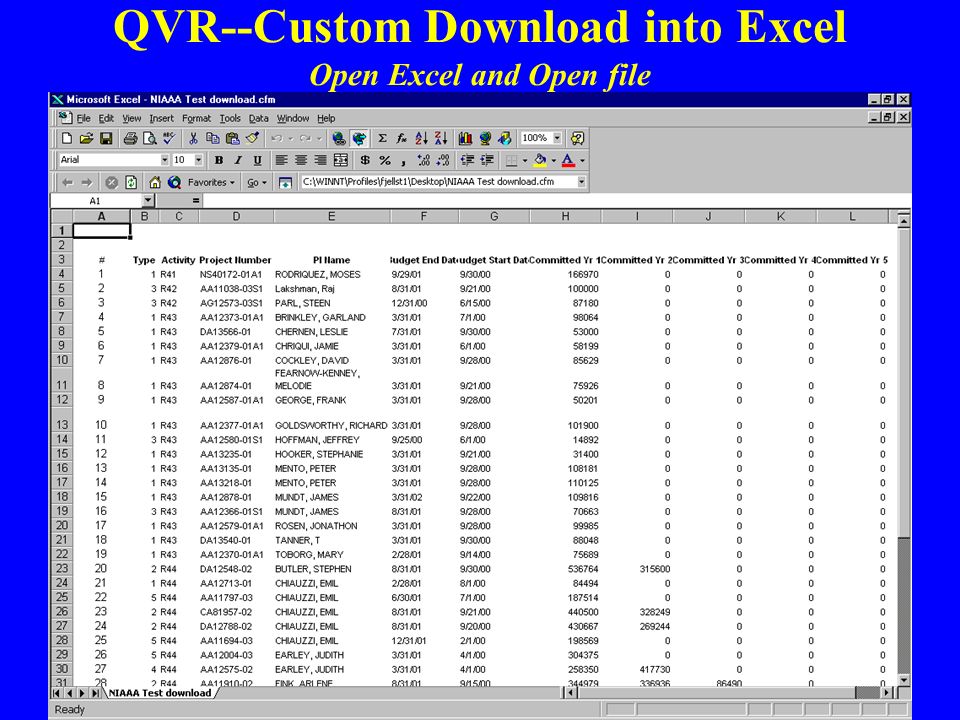Open the Paste Function fx tool
The width and height of the screenshot is (960, 720).
(402, 138)
